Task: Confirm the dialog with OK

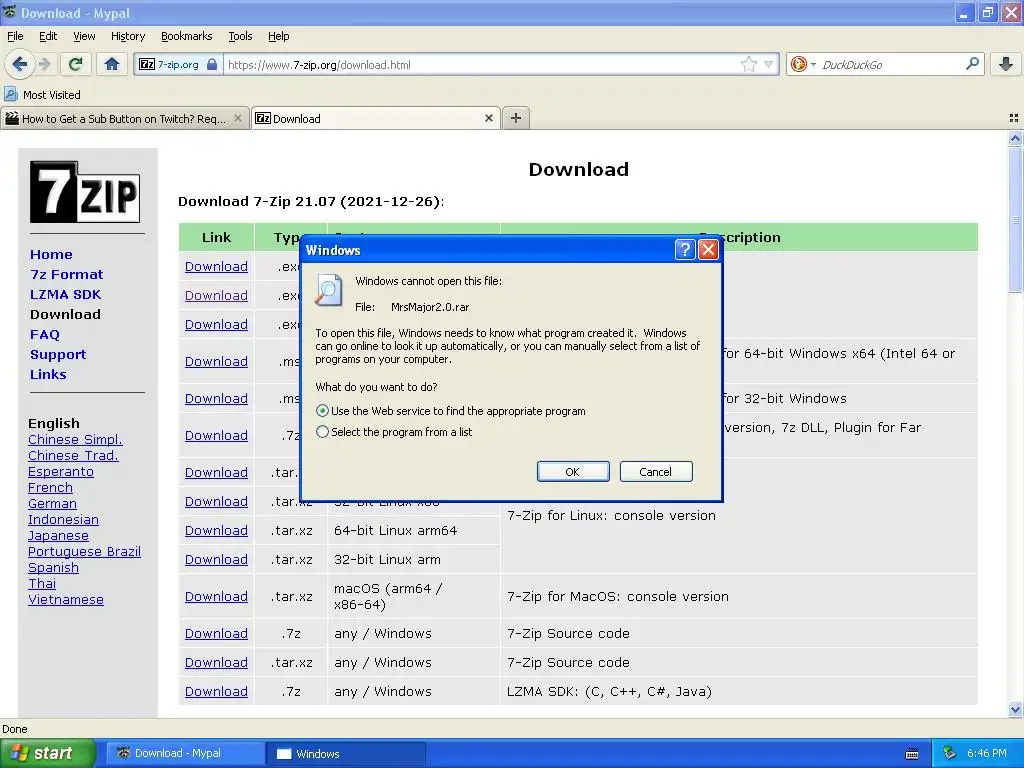Action: coord(573,472)
